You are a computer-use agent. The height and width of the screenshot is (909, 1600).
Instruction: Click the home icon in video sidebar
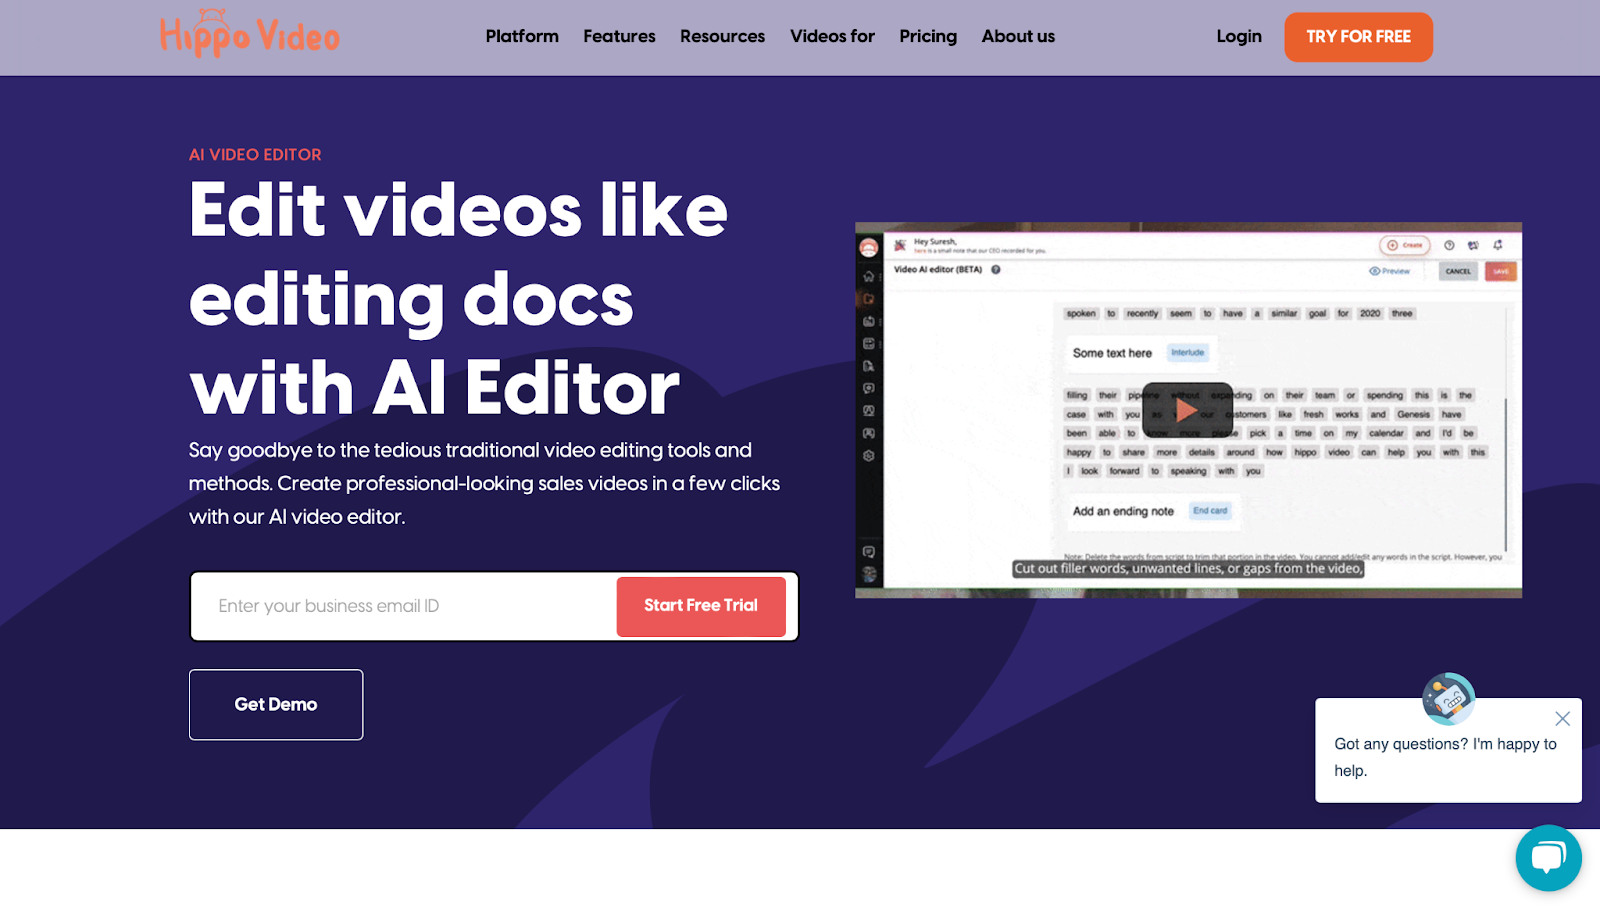tap(869, 276)
